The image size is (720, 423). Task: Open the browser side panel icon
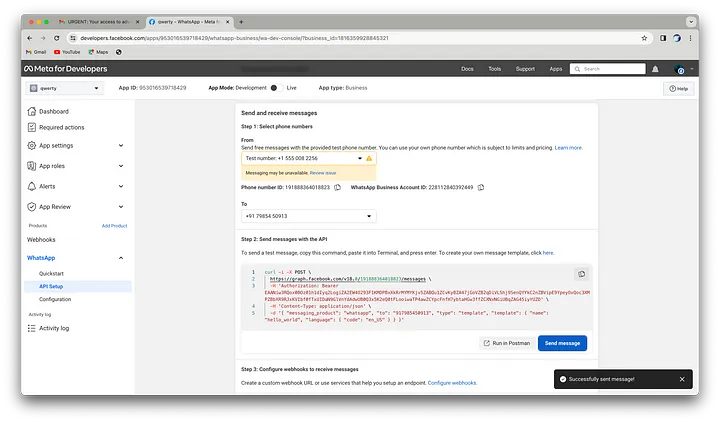(x=663, y=38)
